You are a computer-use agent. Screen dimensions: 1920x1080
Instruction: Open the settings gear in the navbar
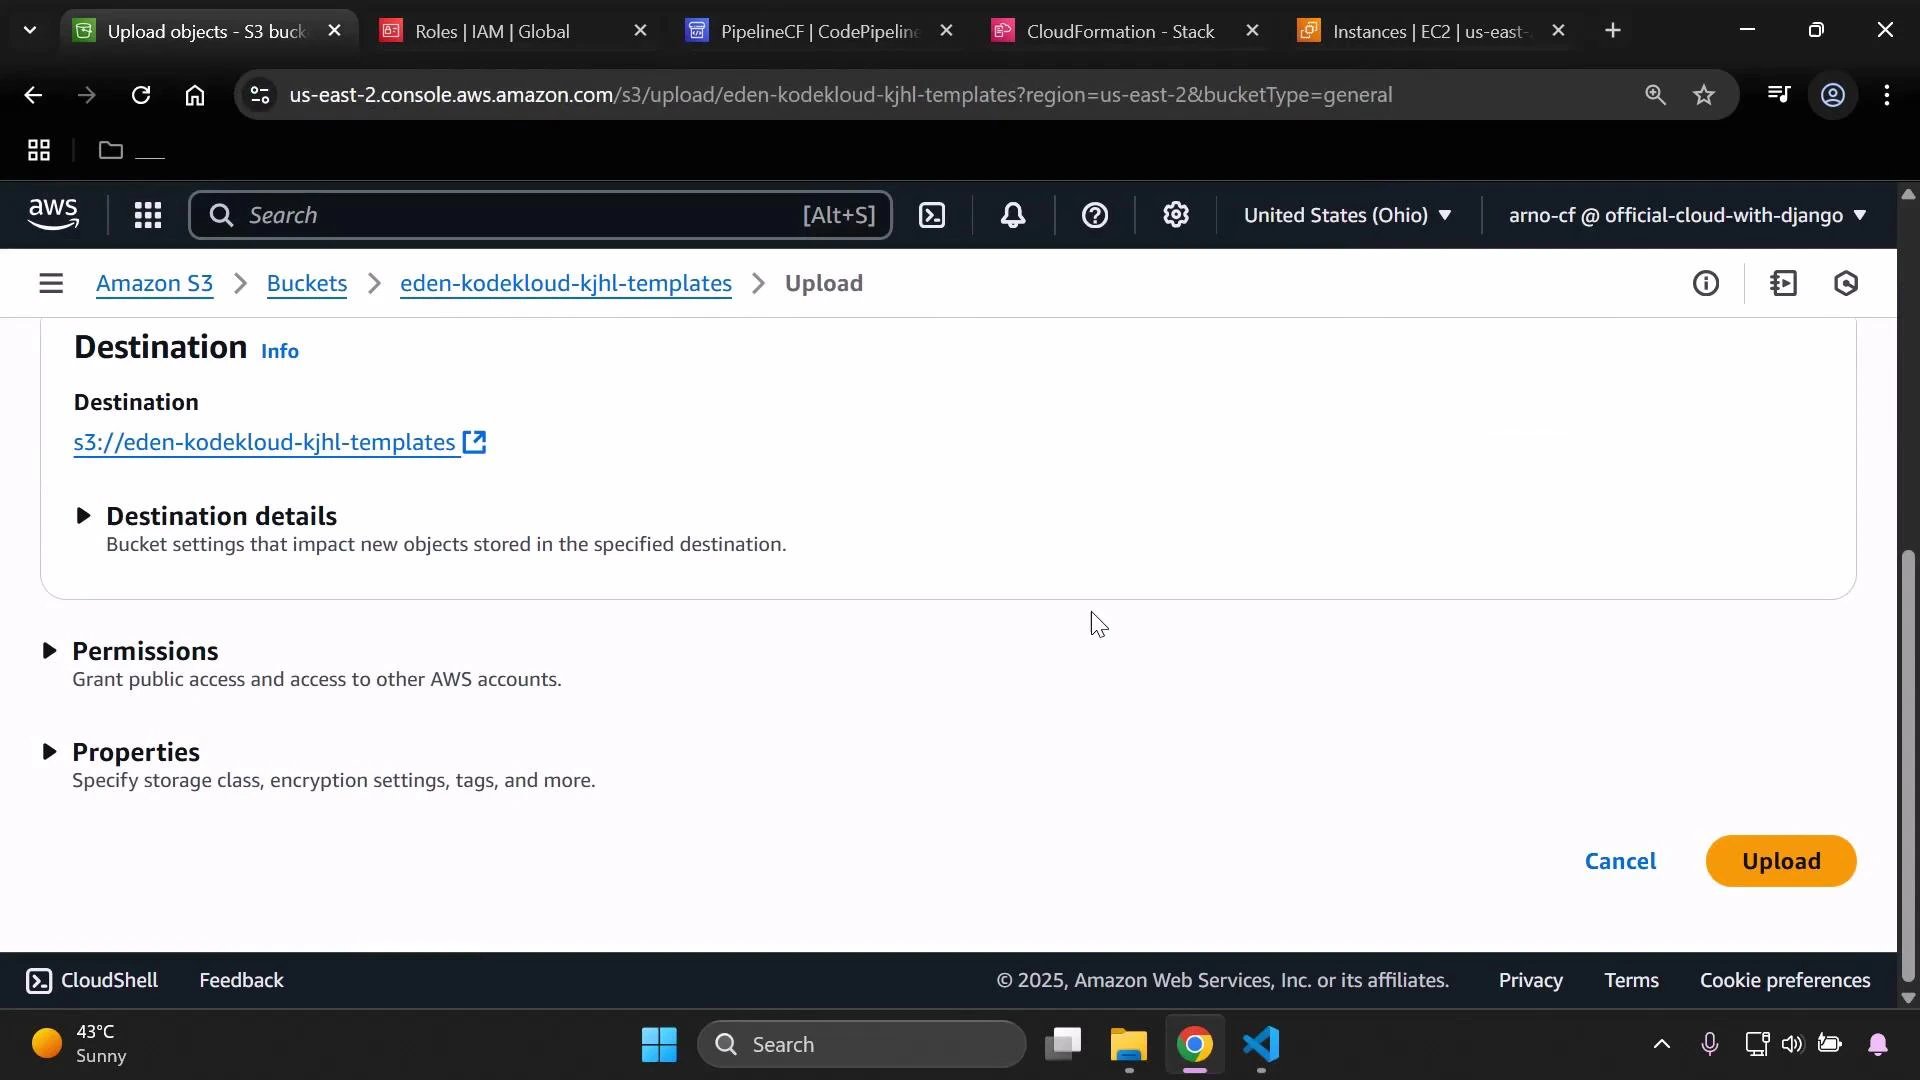click(1176, 215)
